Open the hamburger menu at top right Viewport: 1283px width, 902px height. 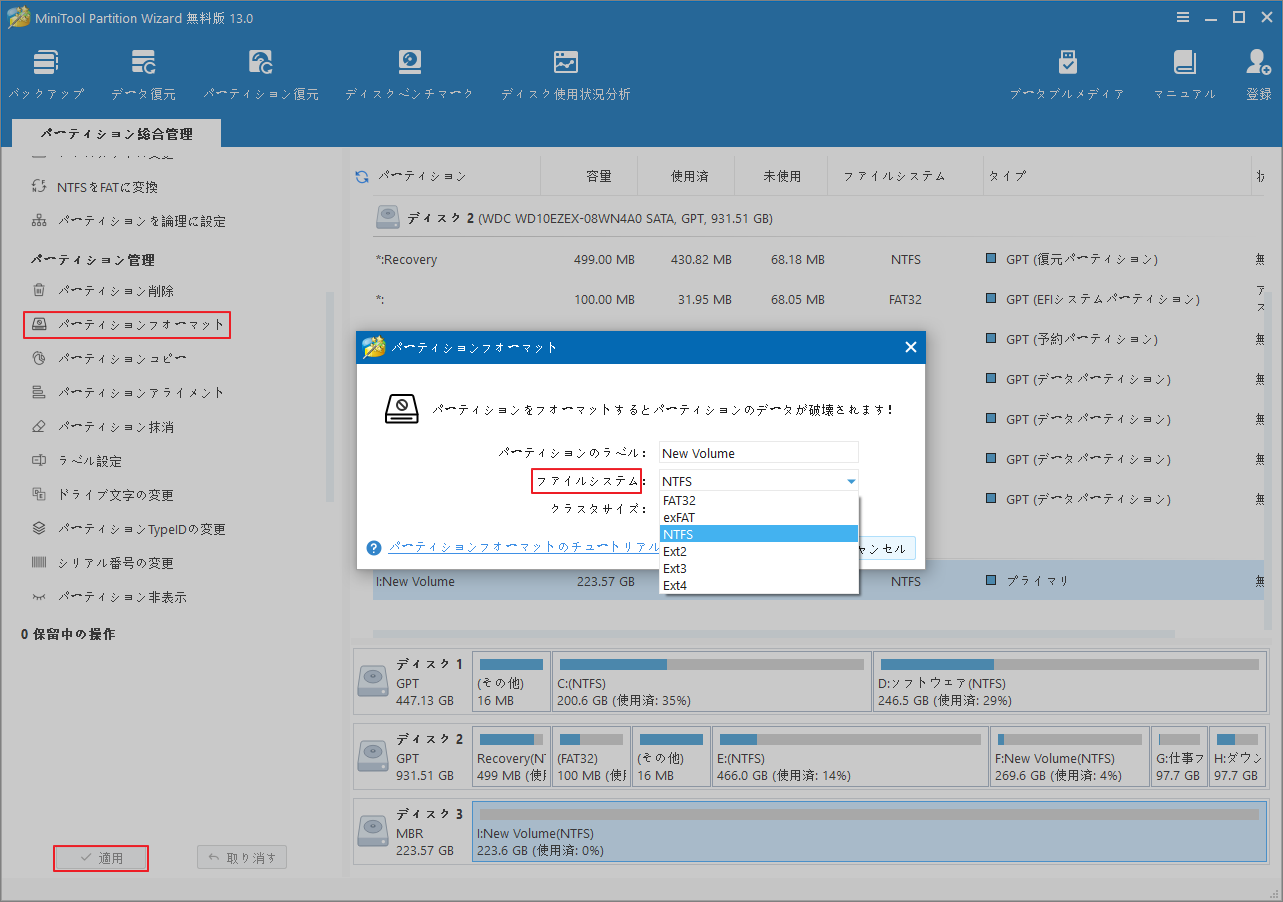(x=1182, y=17)
